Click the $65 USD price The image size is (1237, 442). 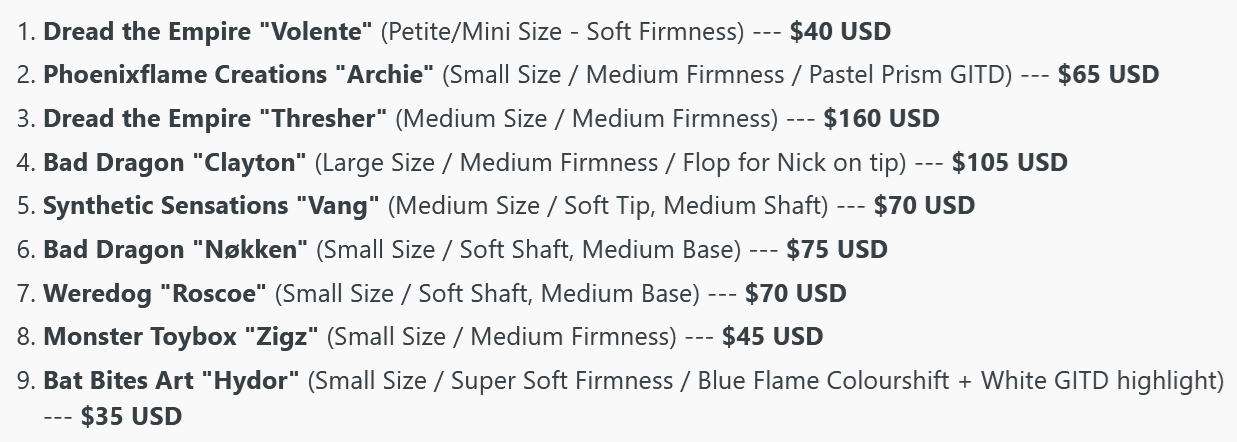pyautogui.click(x=1107, y=75)
